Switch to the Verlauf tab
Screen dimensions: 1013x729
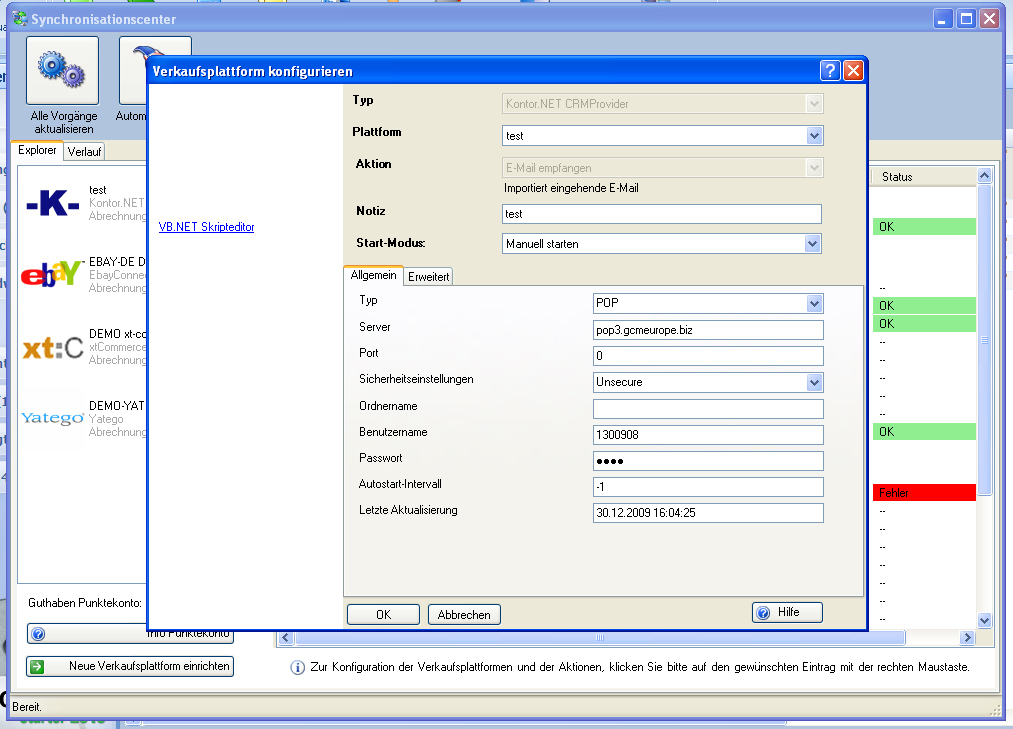point(85,152)
